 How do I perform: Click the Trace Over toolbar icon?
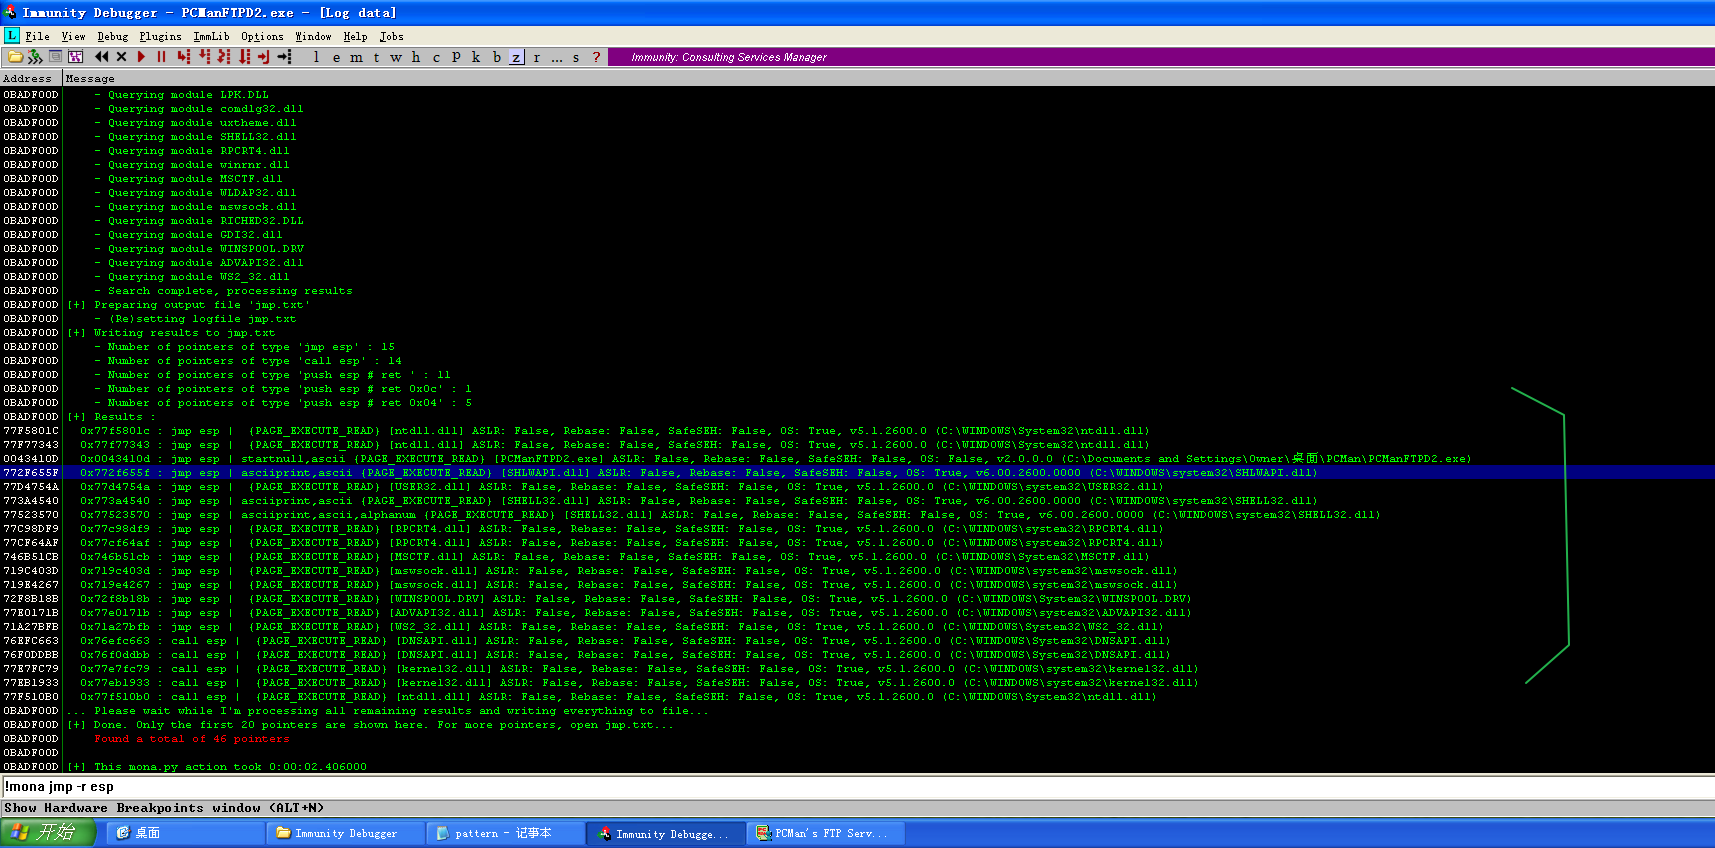pos(244,57)
